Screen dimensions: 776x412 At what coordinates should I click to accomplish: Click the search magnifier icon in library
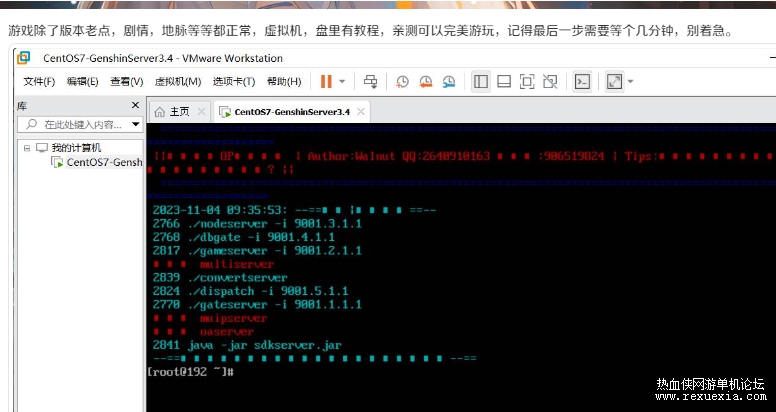pos(31,124)
